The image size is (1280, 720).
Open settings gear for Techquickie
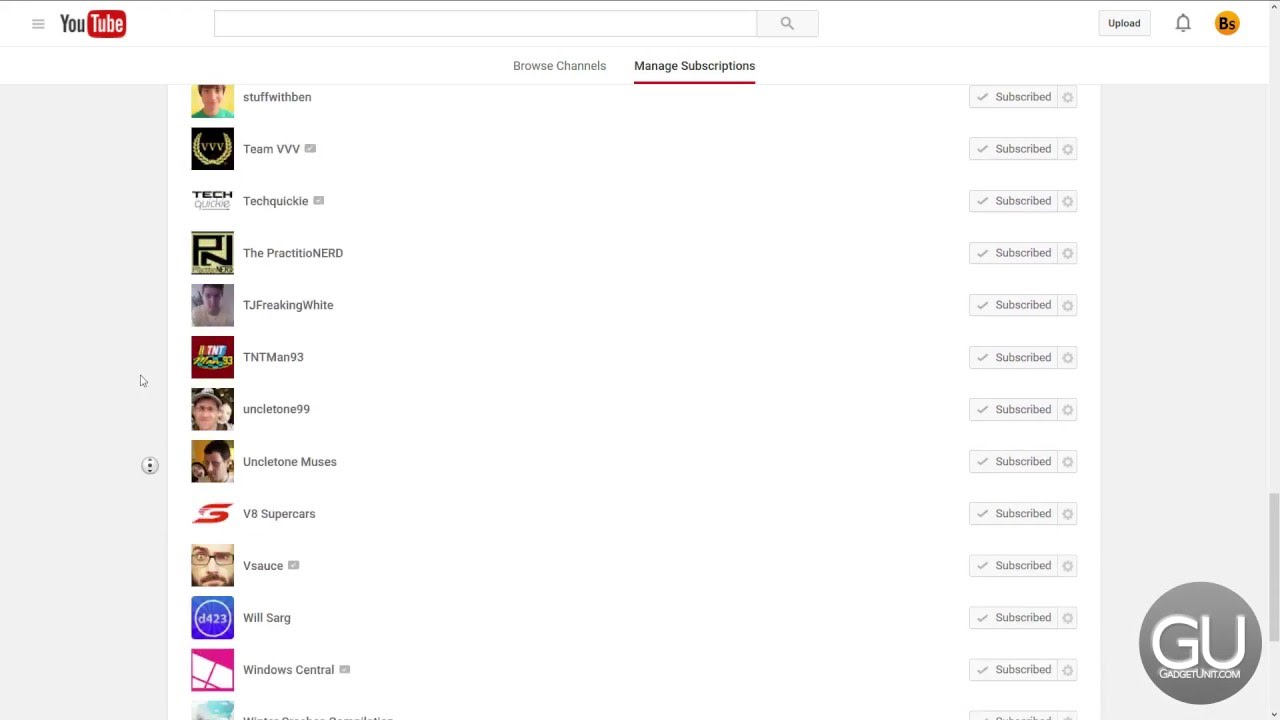tap(1067, 201)
